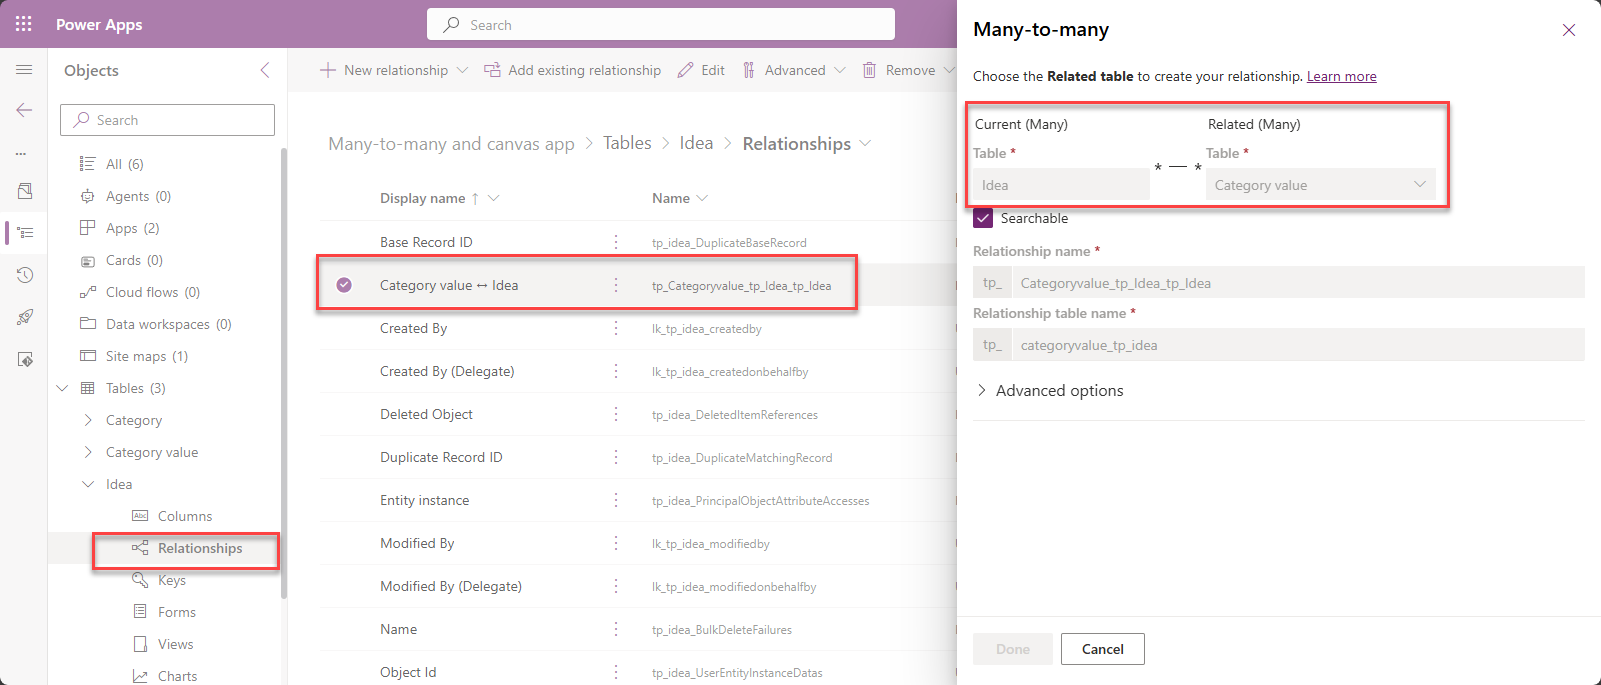1601x685 pixels.
Task: Click the hamburger menu icon in left rail
Action: click(24, 70)
